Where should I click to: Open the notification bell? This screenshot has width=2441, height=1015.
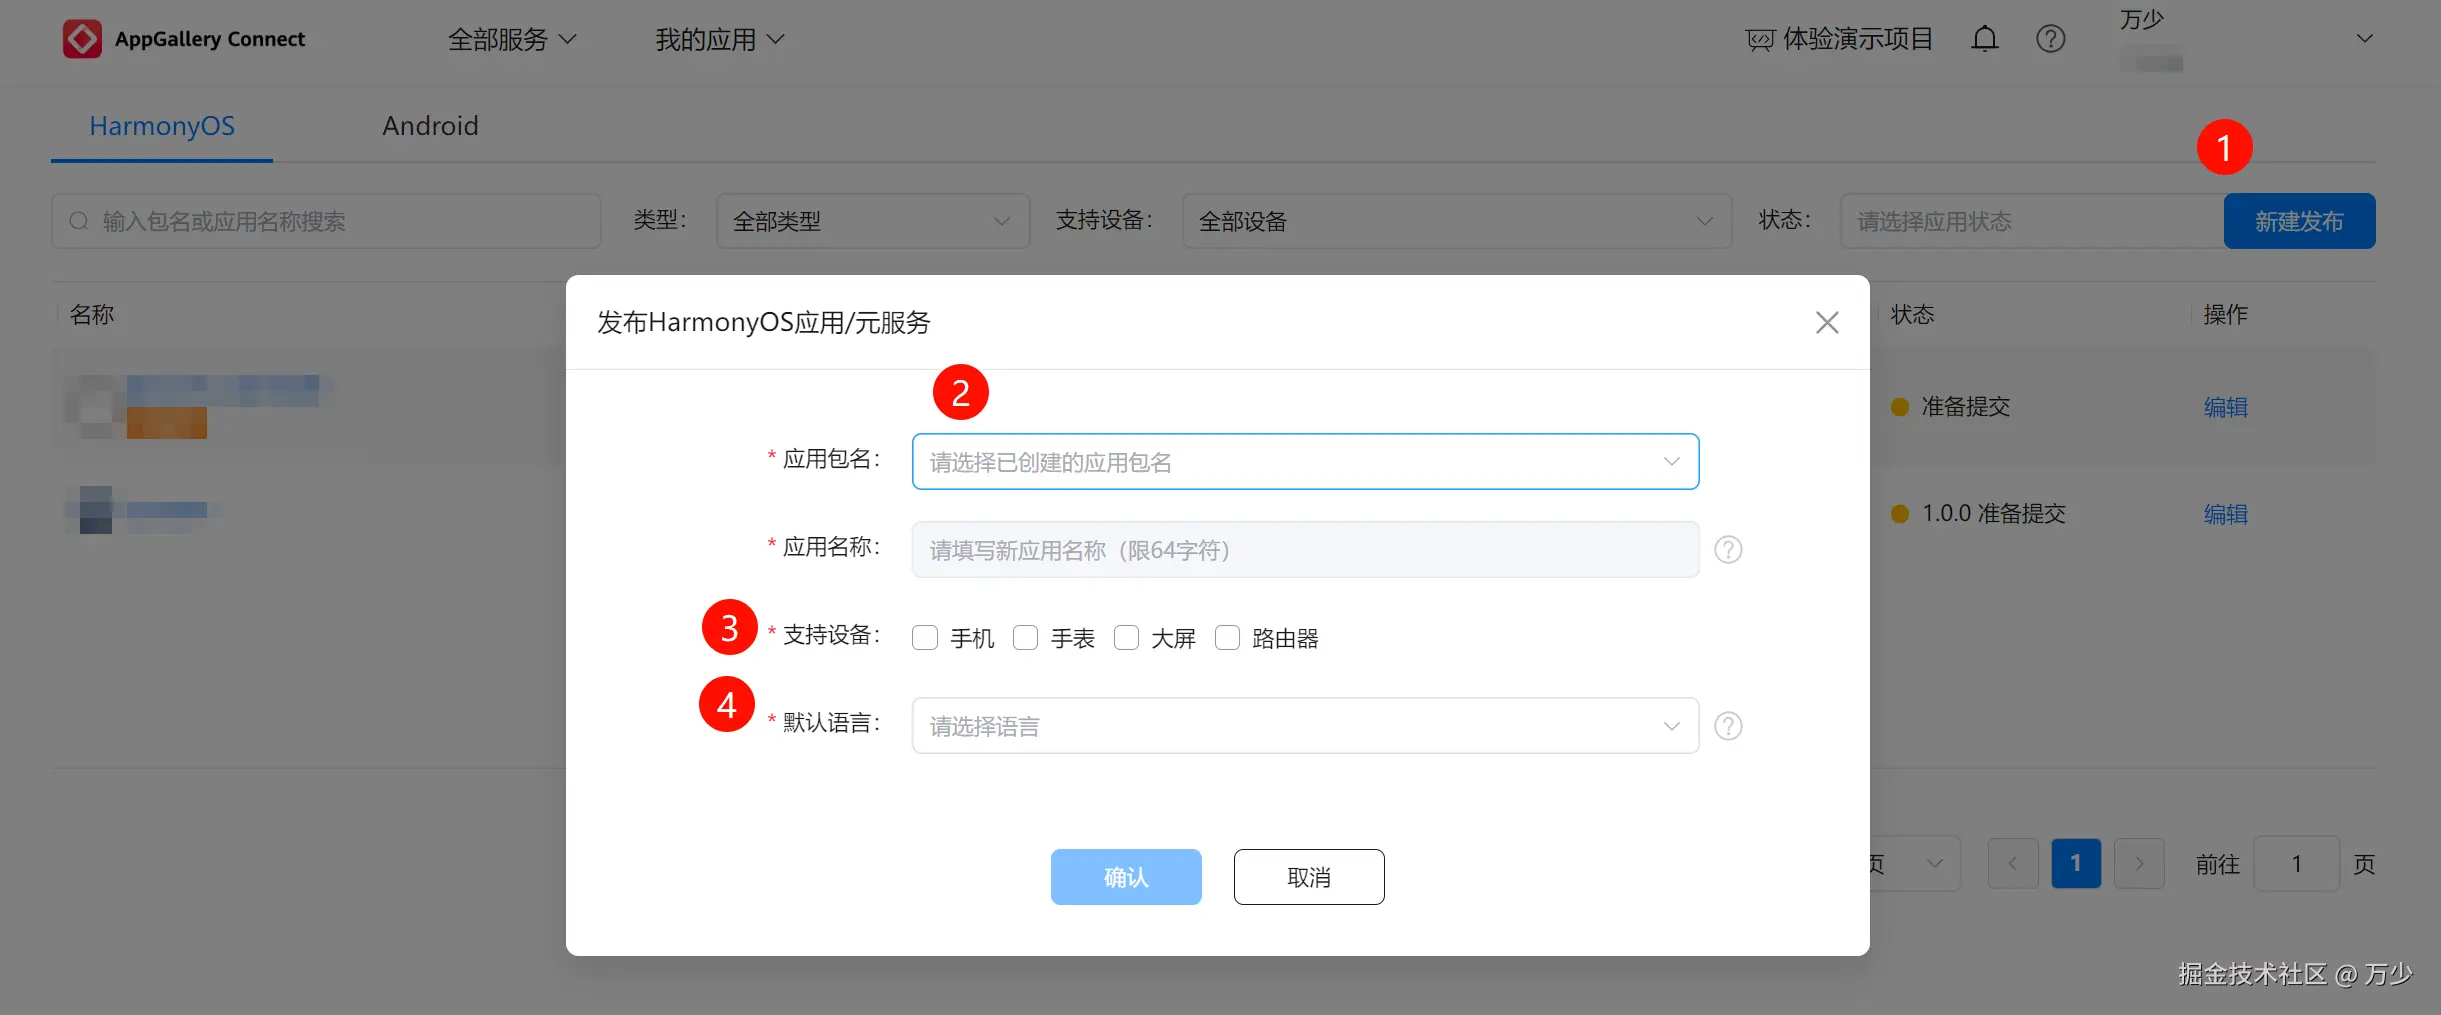coord(1985,39)
